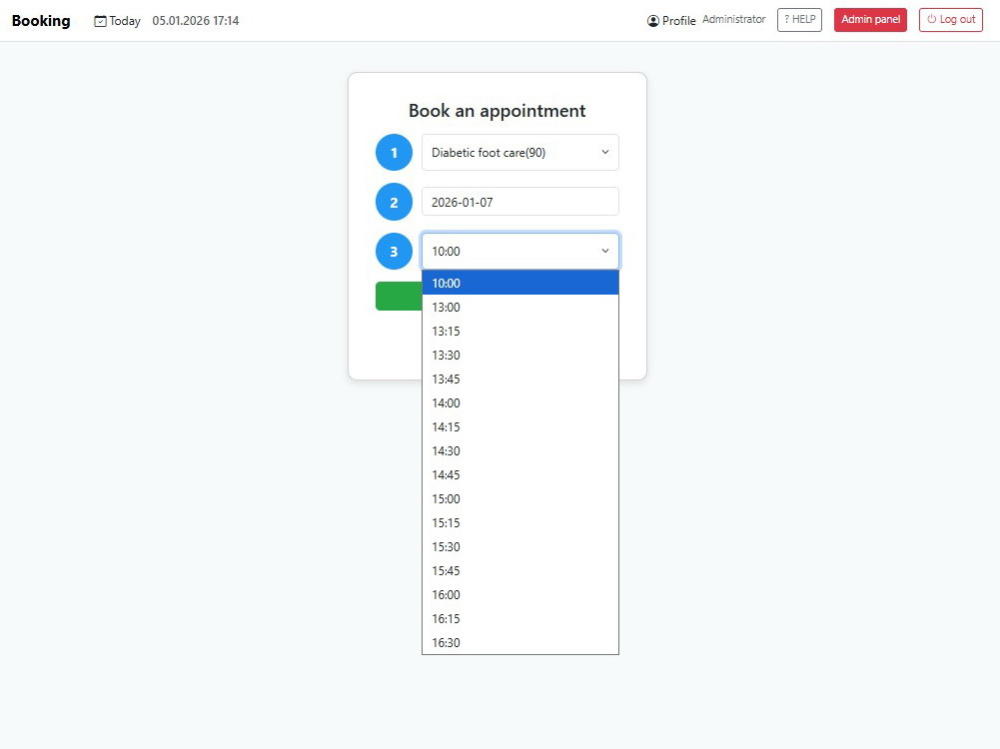Choose the 15:45 time slot
Image resolution: width=1000 pixels, height=749 pixels.
coord(520,570)
